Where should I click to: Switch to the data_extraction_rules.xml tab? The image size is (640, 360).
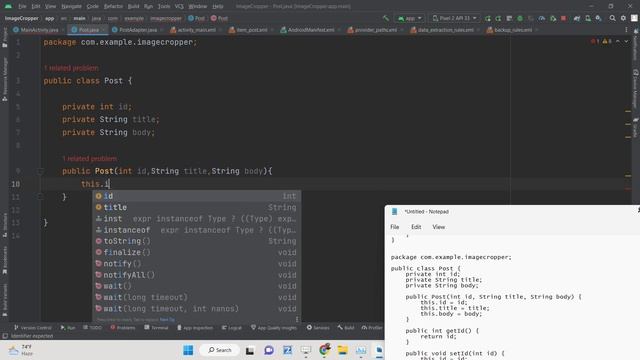[x=445, y=30]
